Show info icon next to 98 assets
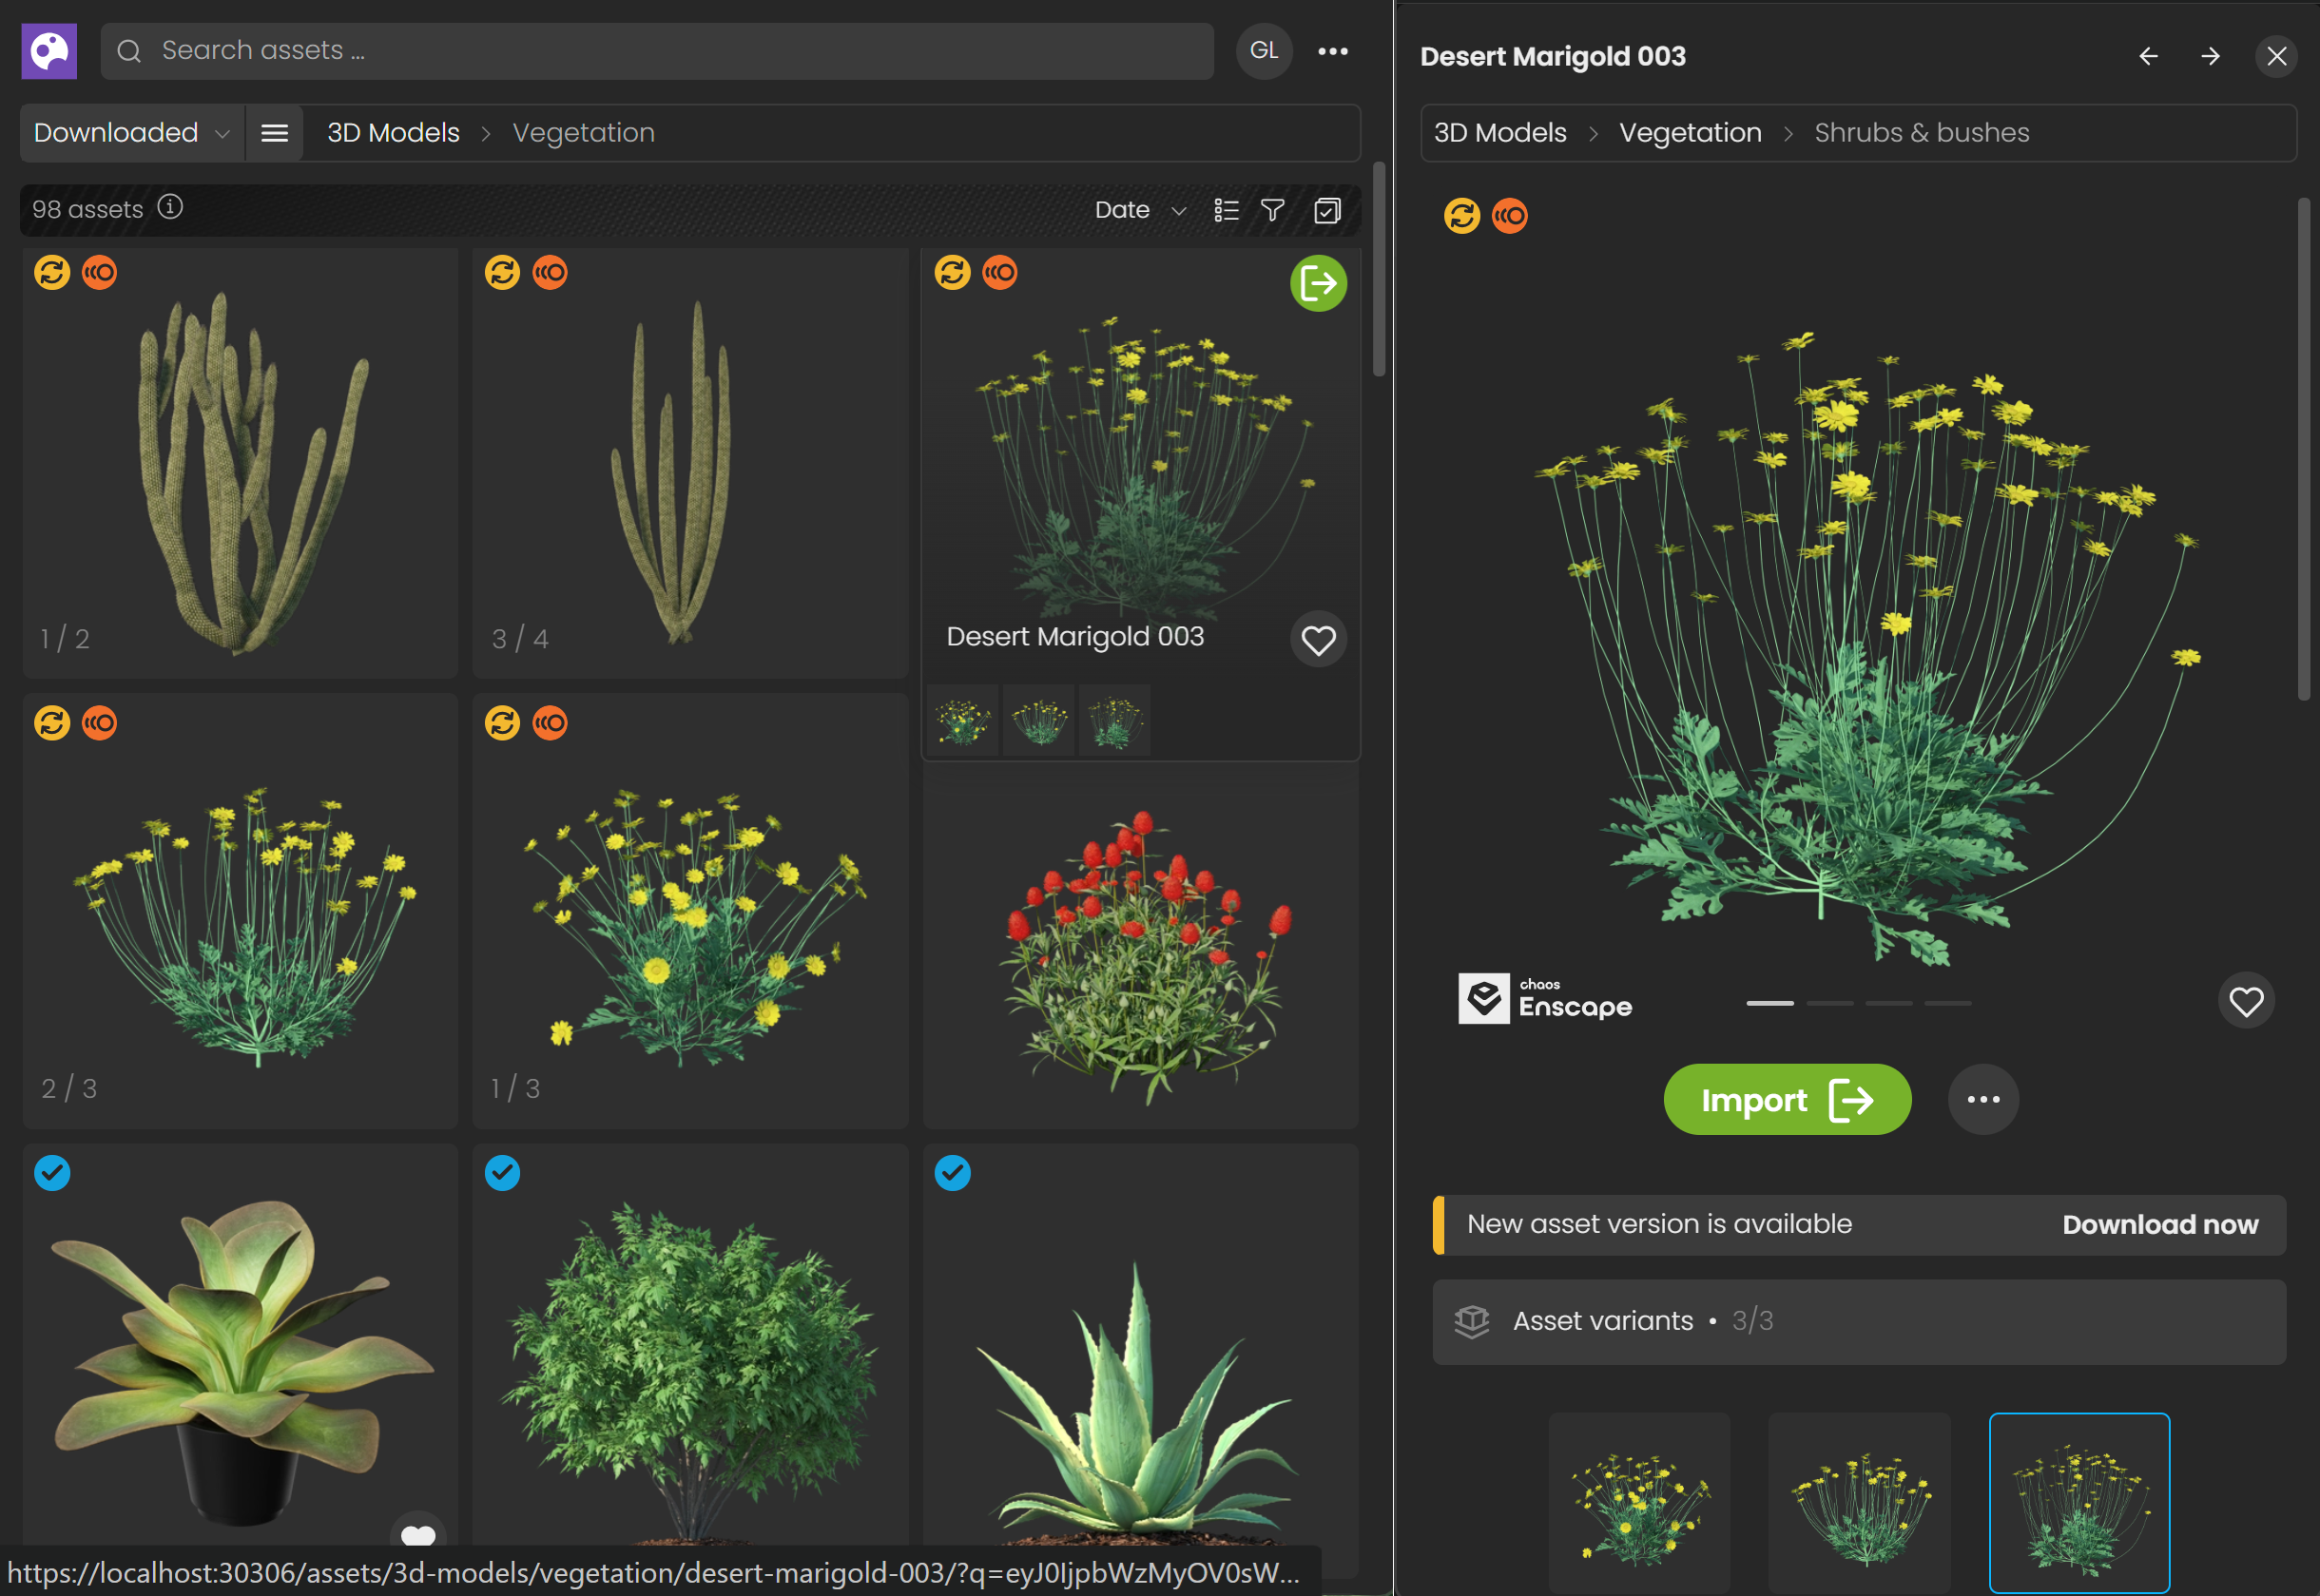 [170, 207]
